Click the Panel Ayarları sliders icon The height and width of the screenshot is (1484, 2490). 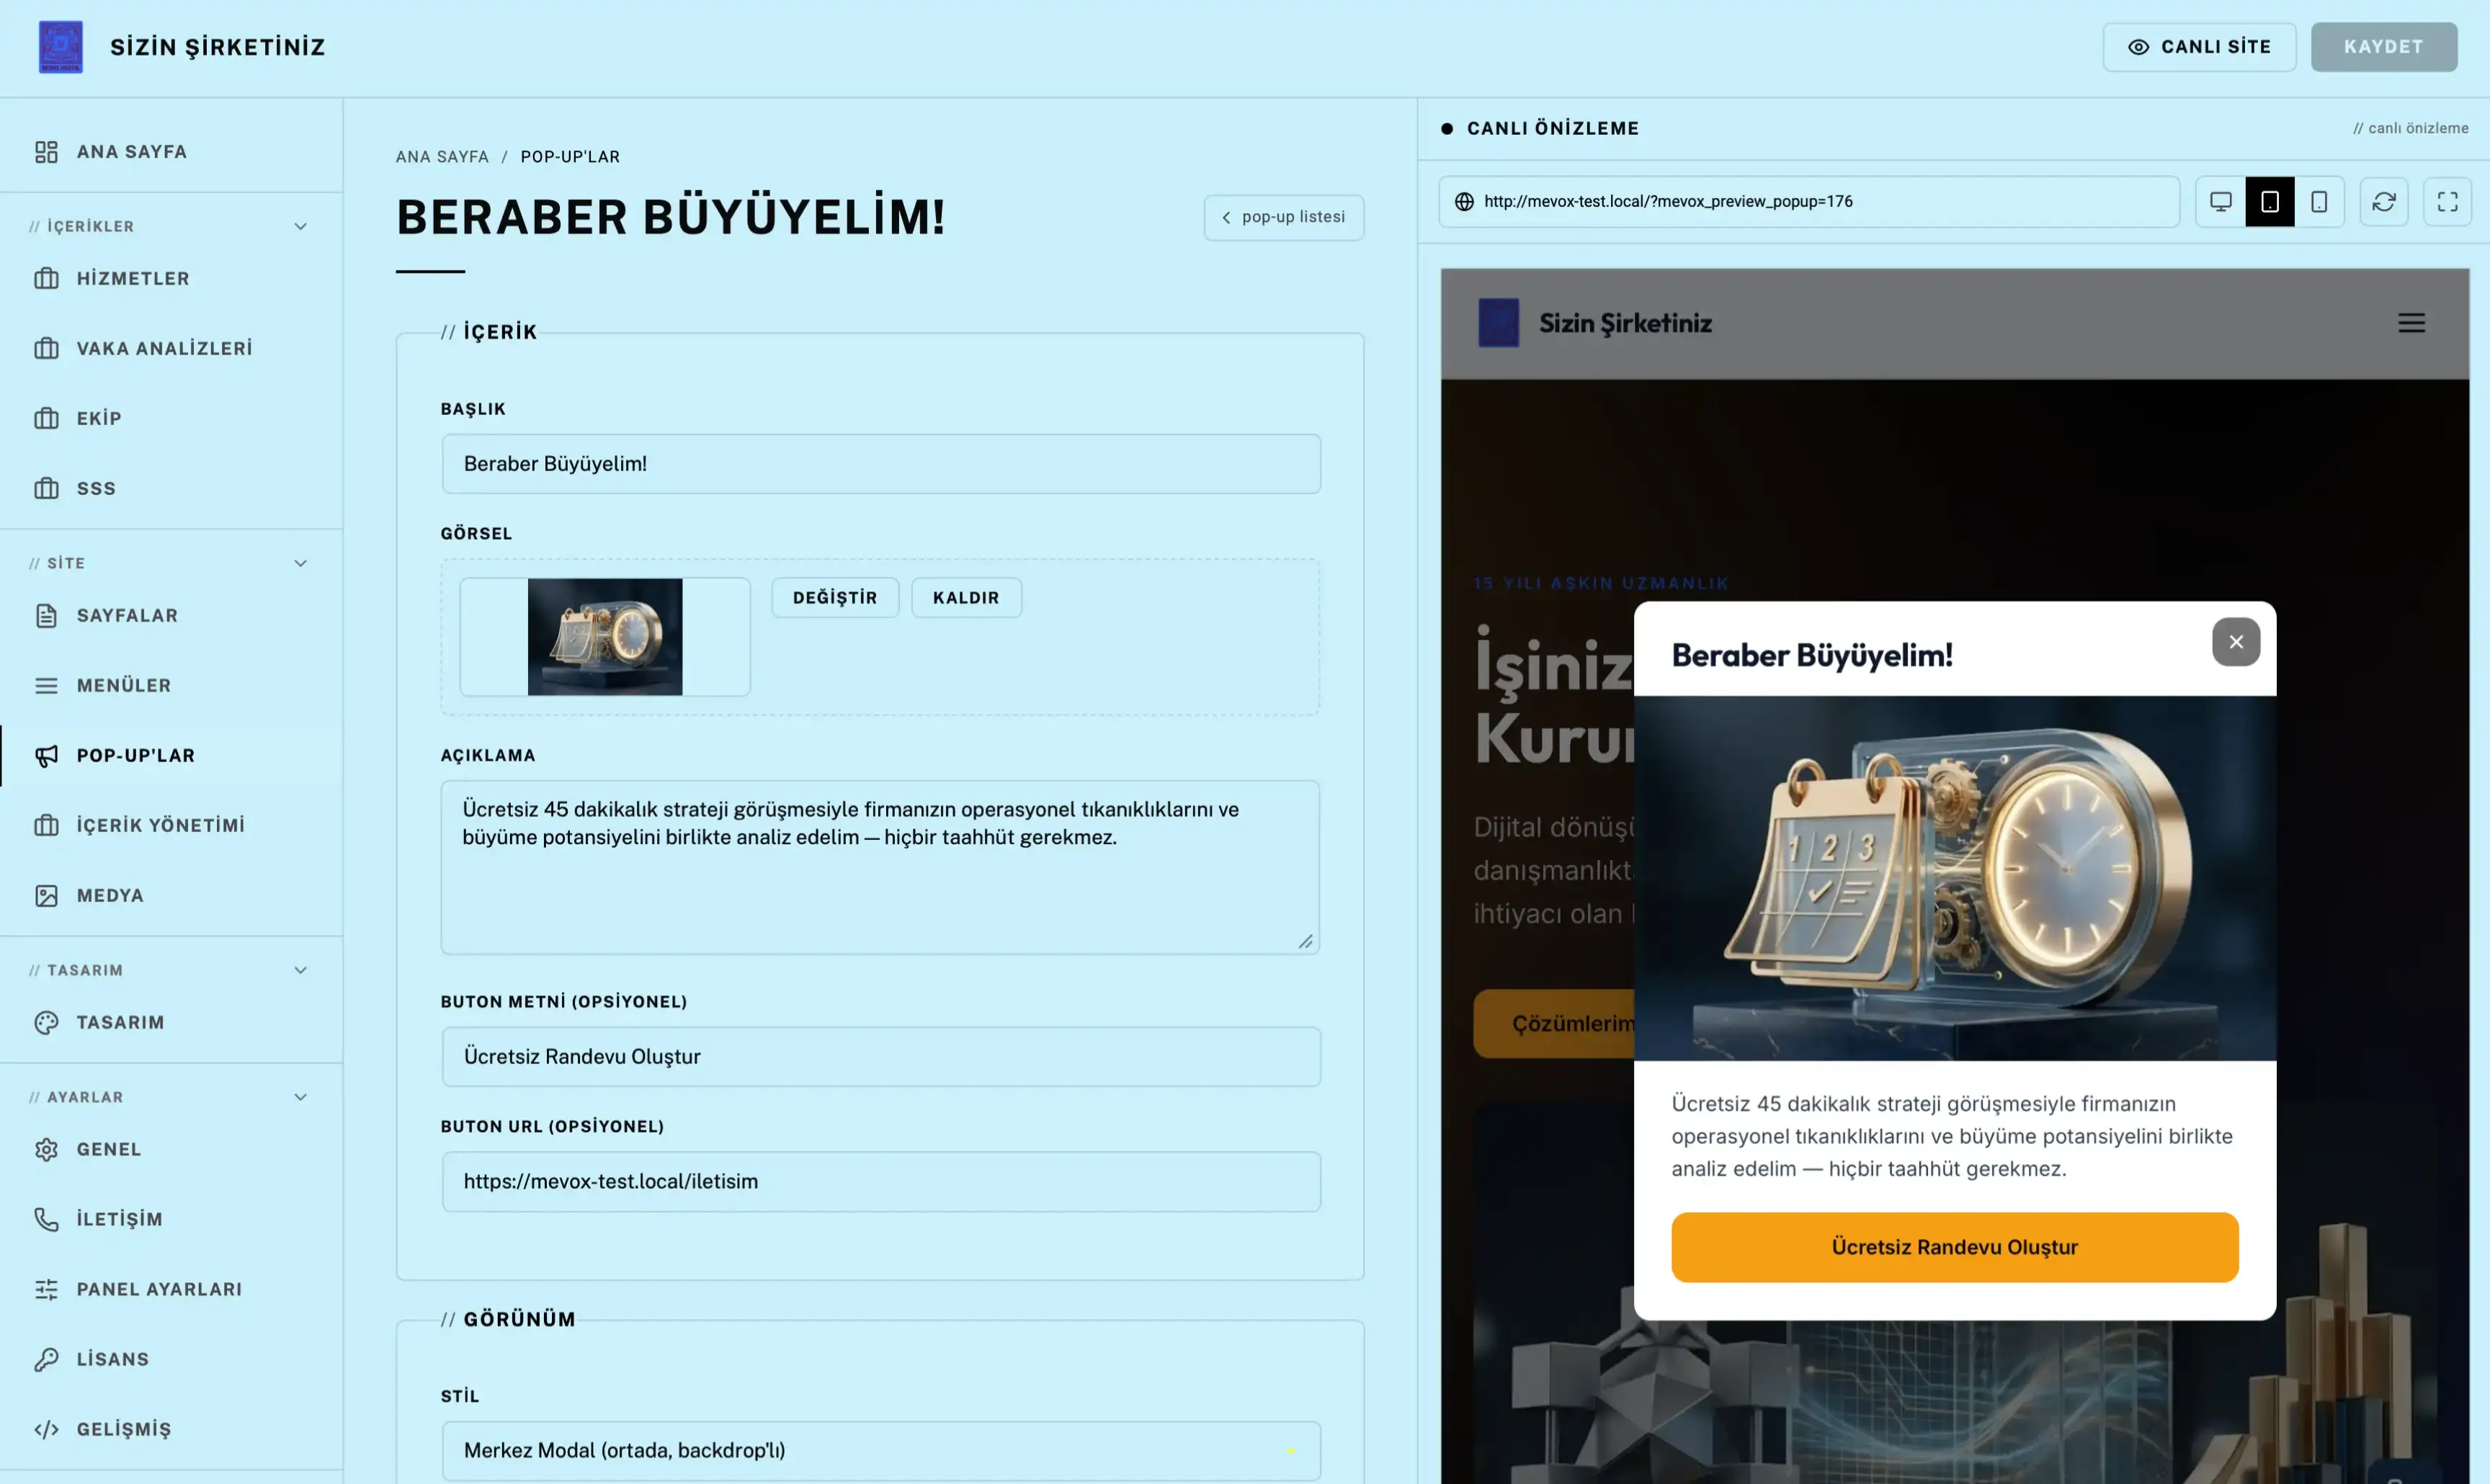click(x=46, y=1290)
